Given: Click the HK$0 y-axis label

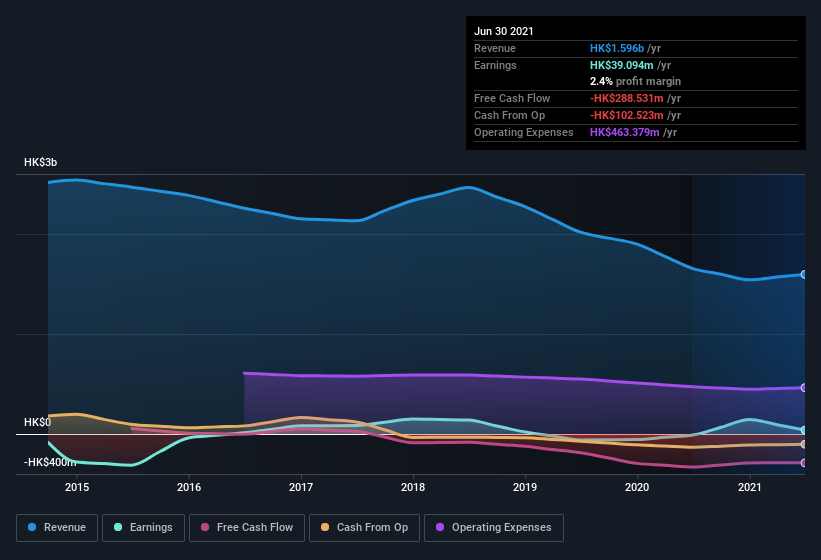Looking at the screenshot, I should pos(38,422).
